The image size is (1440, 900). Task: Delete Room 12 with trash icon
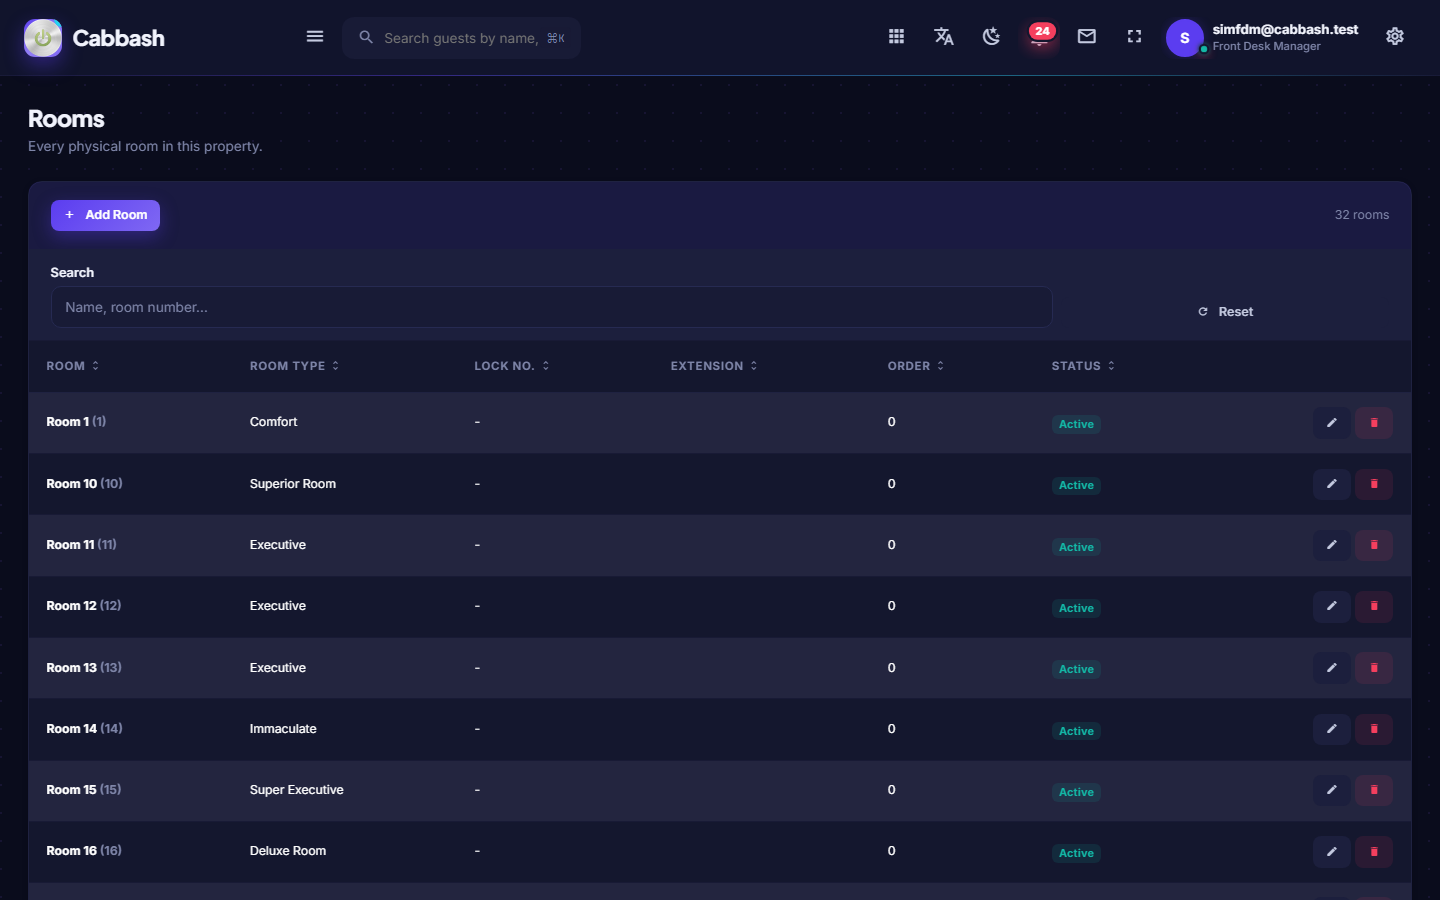1374,606
